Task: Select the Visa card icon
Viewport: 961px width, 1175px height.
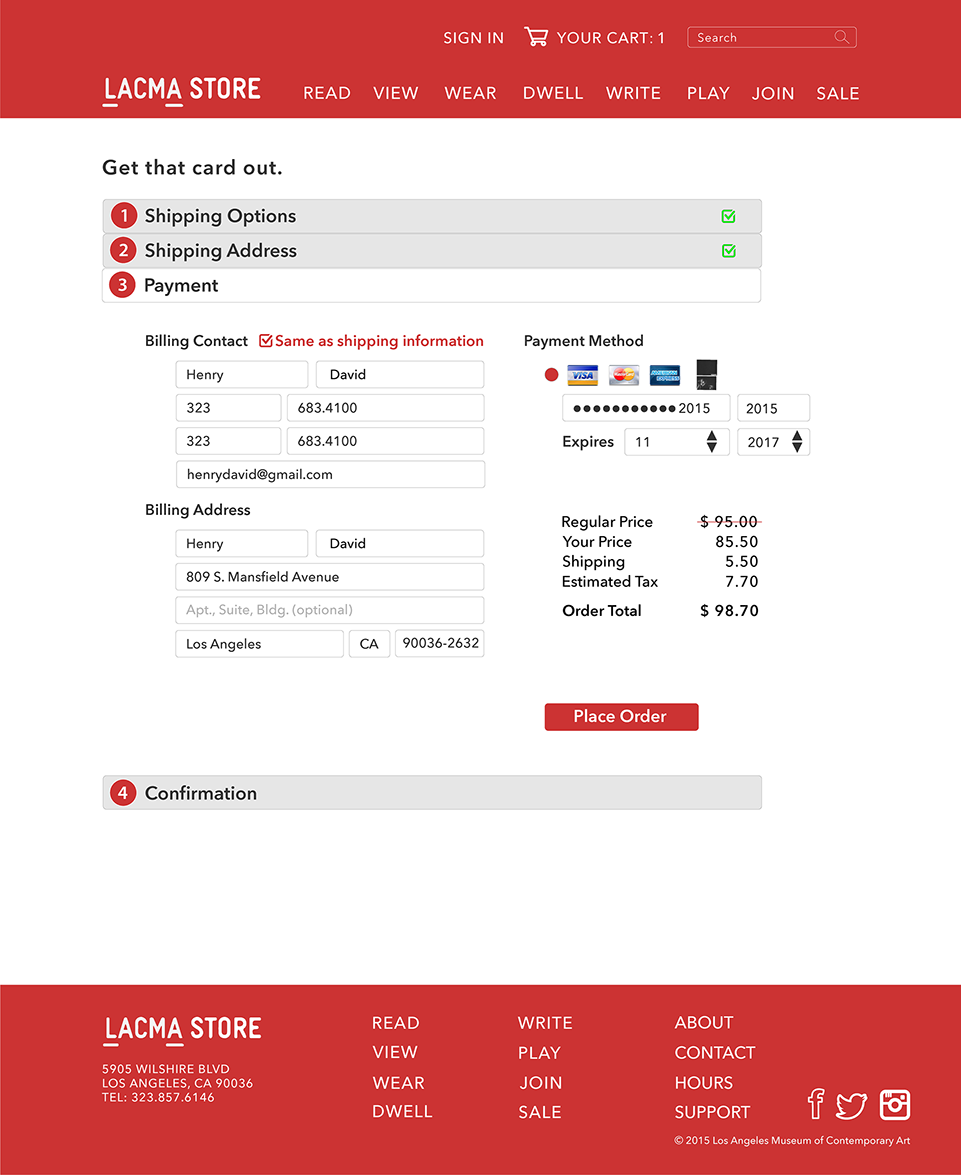Action: click(x=582, y=375)
